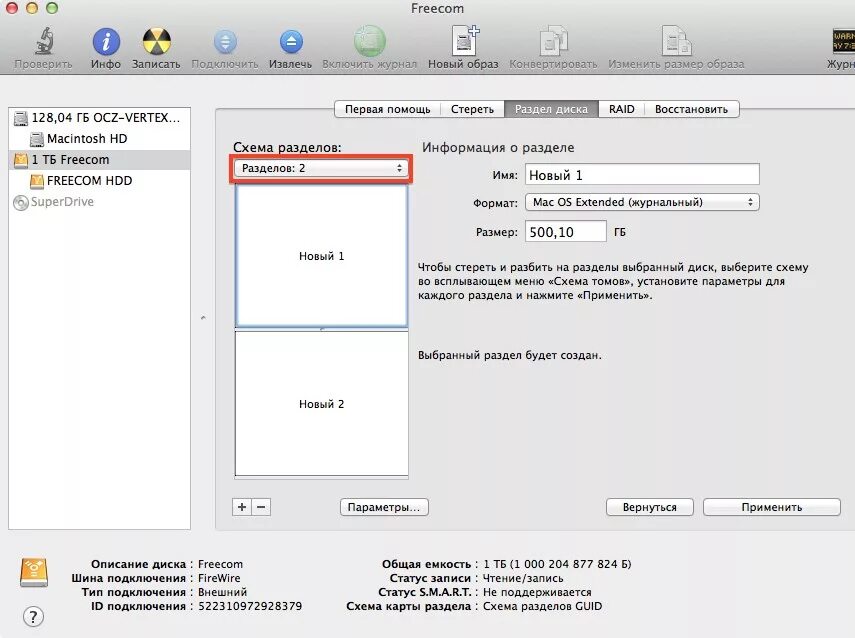
Task: Click the Конвертировать toolbar icon
Action: point(553,41)
